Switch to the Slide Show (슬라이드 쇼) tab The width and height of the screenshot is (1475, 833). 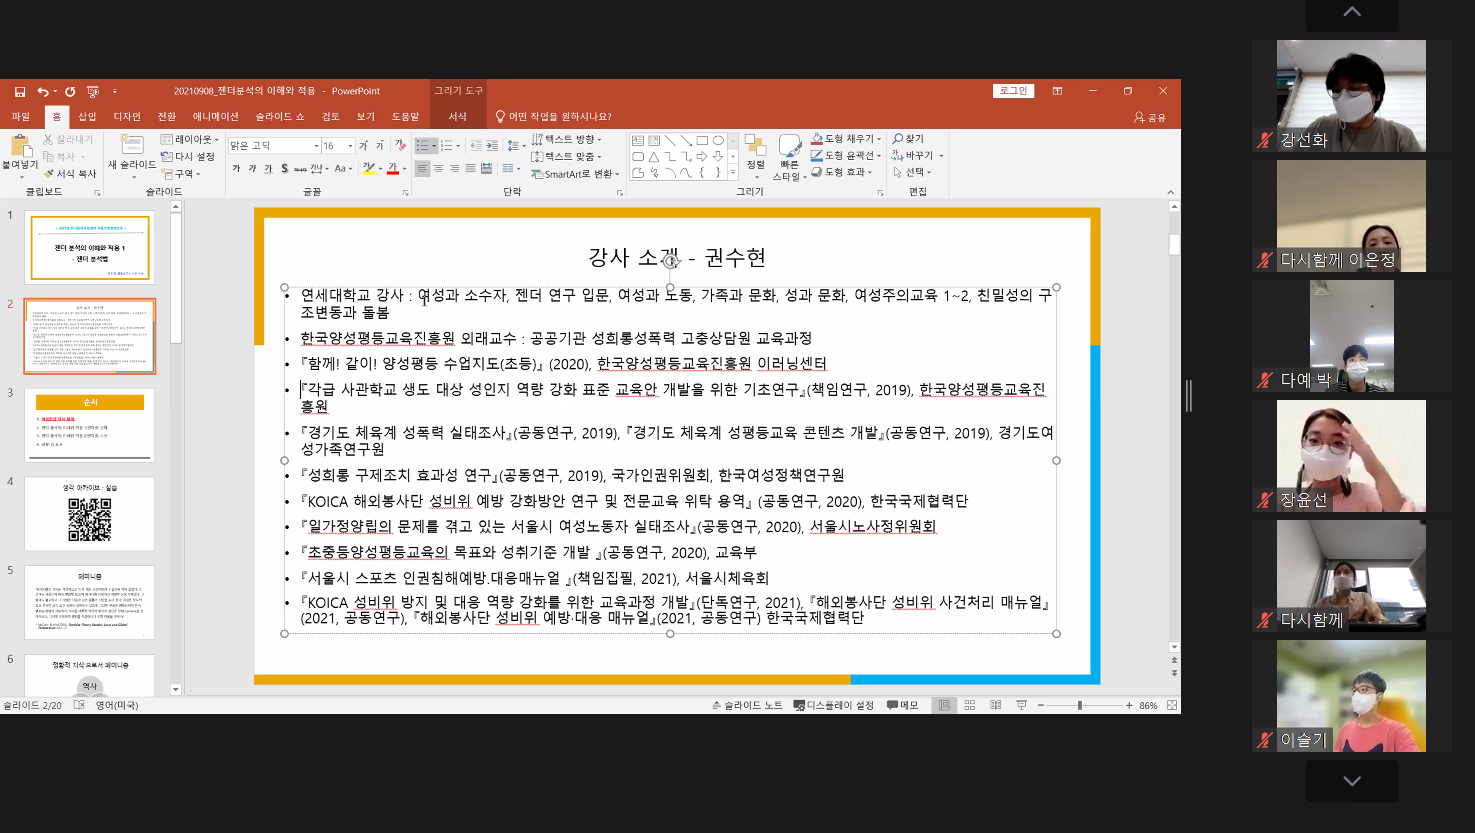point(280,117)
